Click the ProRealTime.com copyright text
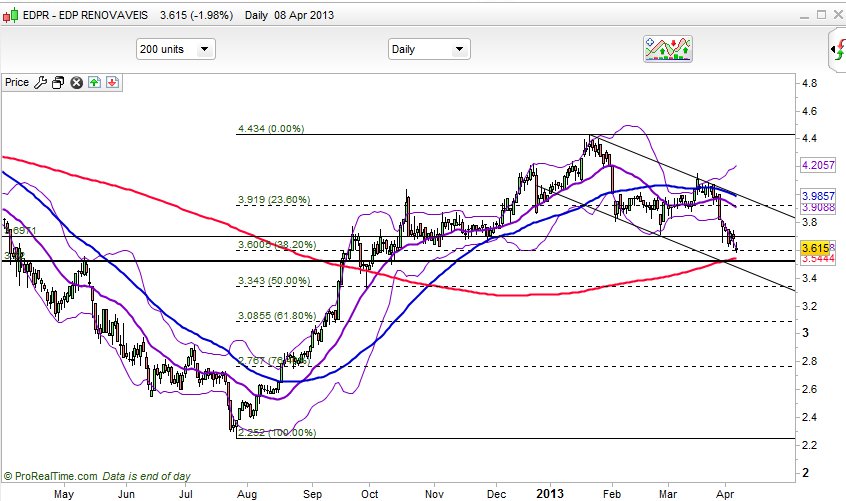This screenshot has width=846, height=501. pyautogui.click(x=51, y=476)
